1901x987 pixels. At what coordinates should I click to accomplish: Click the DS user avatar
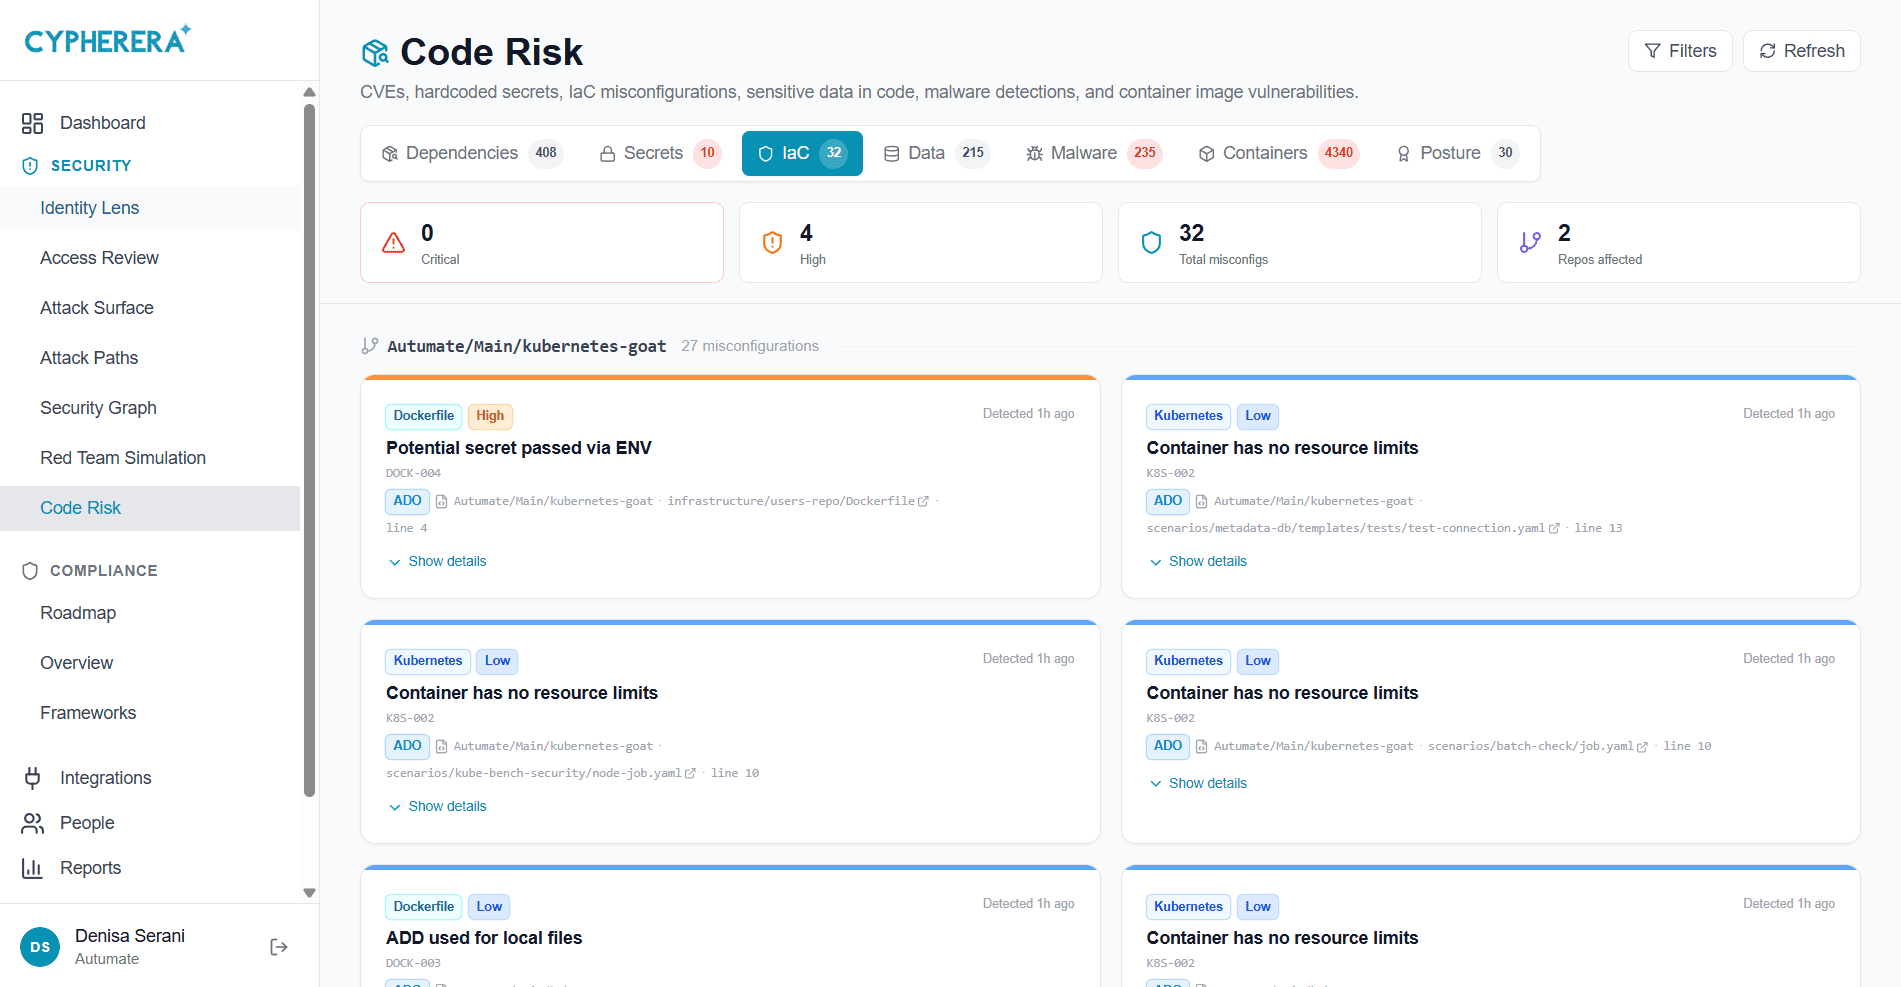tap(40, 947)
